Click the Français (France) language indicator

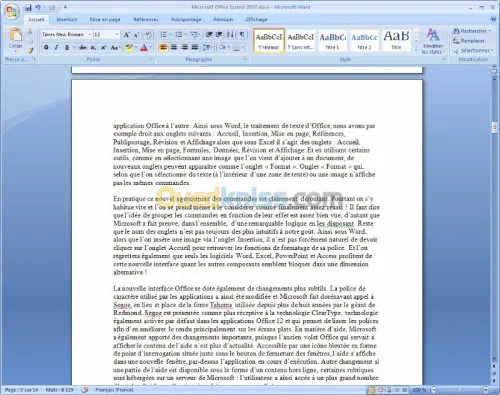pyautogui.click(x=114, y=390)
